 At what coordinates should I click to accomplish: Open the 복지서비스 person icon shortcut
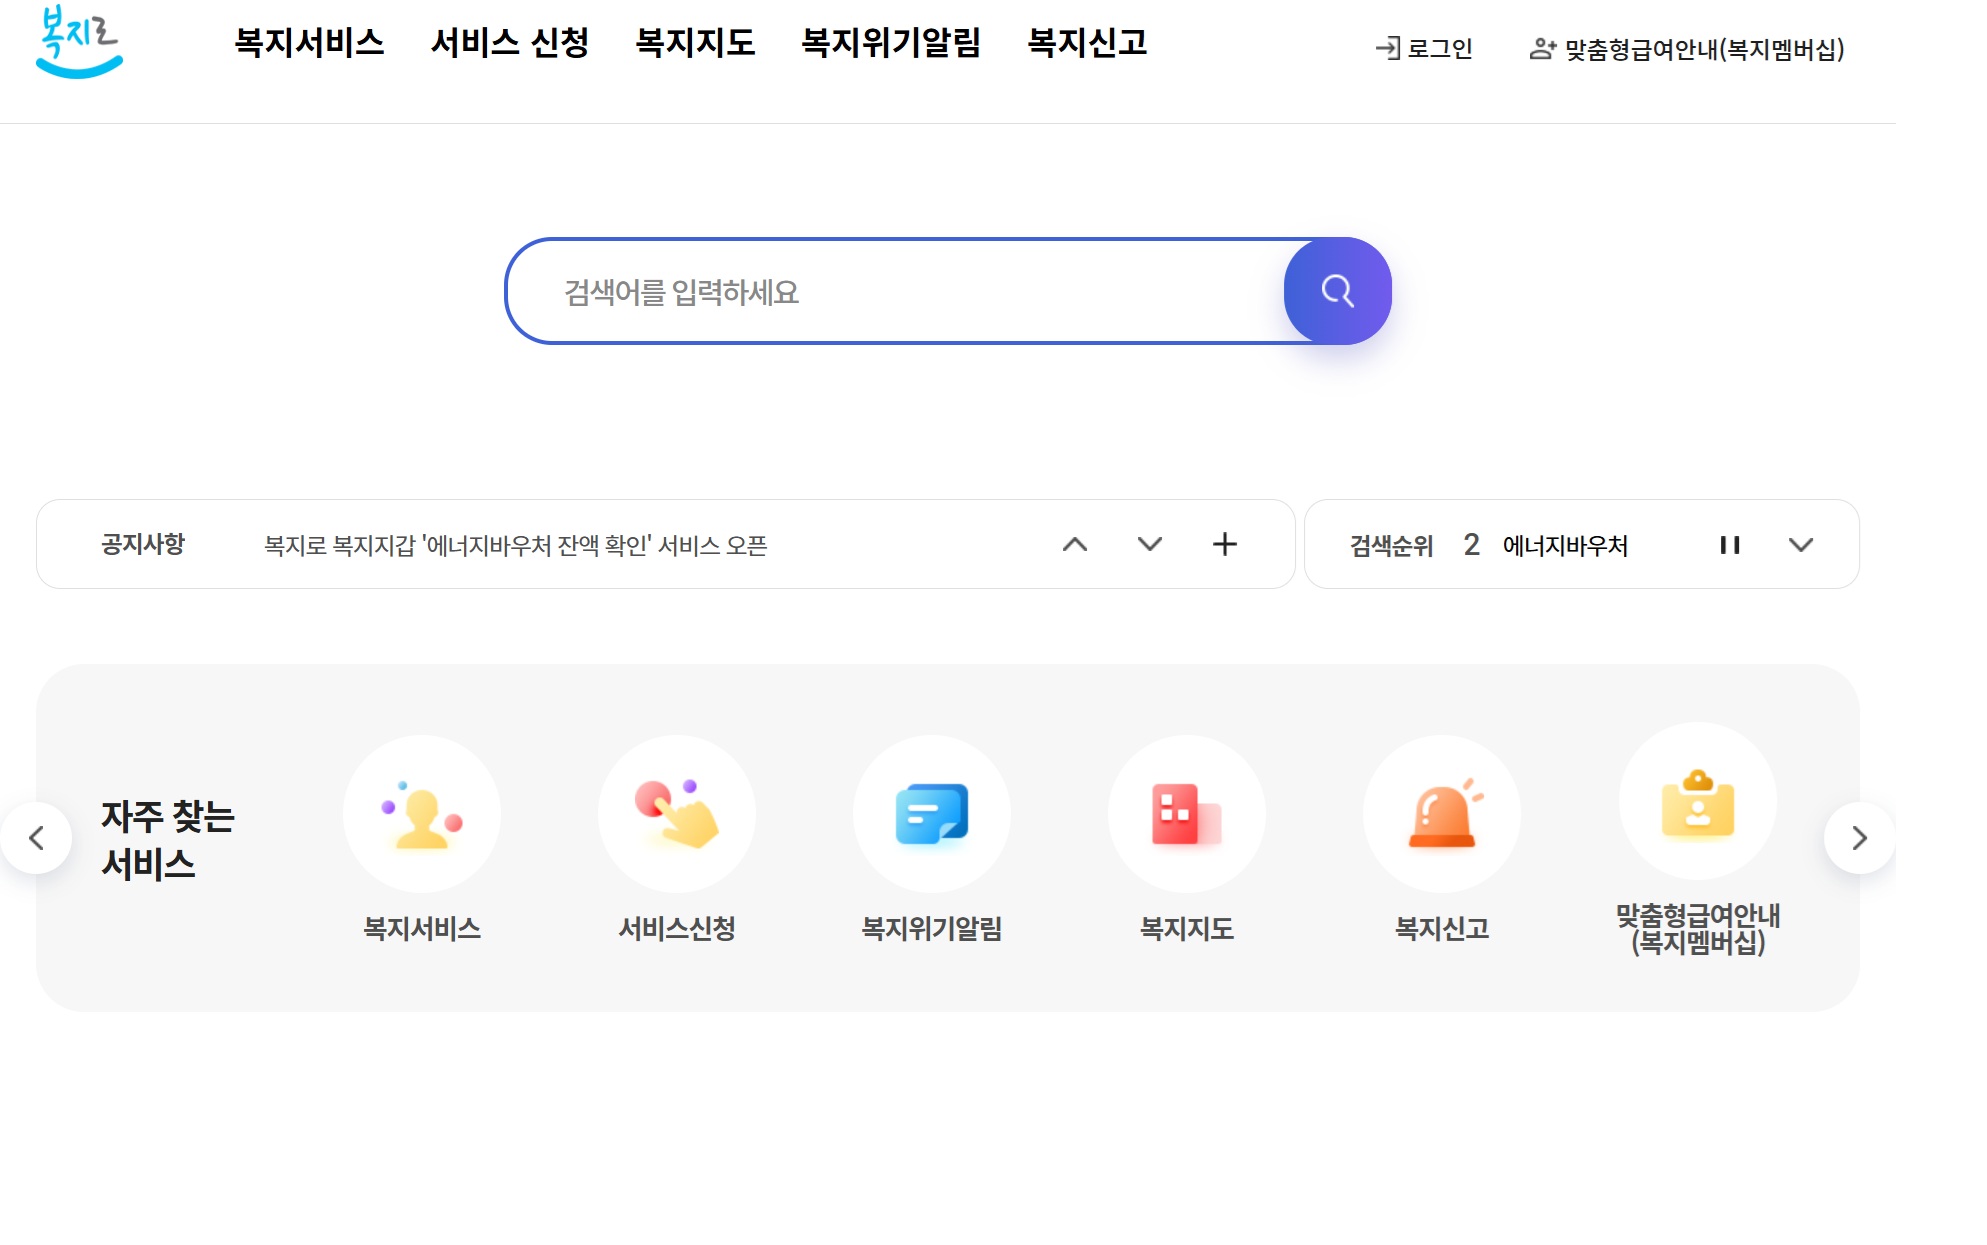pyautogui.click(x=422, y=814)
